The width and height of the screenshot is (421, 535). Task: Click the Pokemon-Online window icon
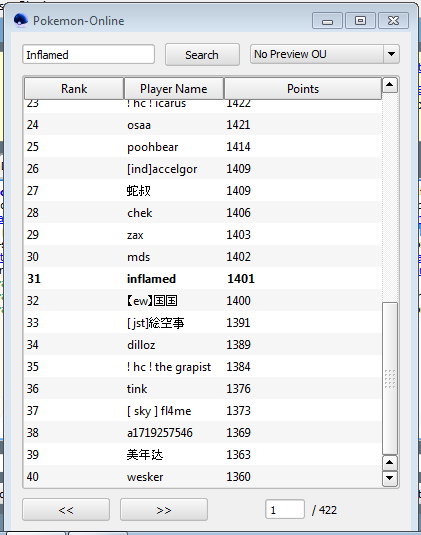[x=20, y=20]
